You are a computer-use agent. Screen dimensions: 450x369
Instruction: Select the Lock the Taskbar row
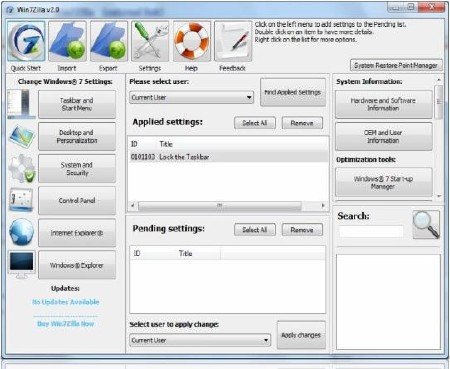tap(228, 157)
